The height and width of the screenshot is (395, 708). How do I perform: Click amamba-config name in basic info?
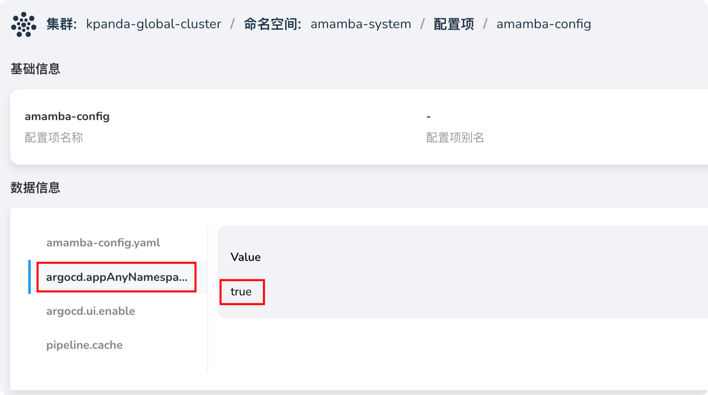point(67,116)
